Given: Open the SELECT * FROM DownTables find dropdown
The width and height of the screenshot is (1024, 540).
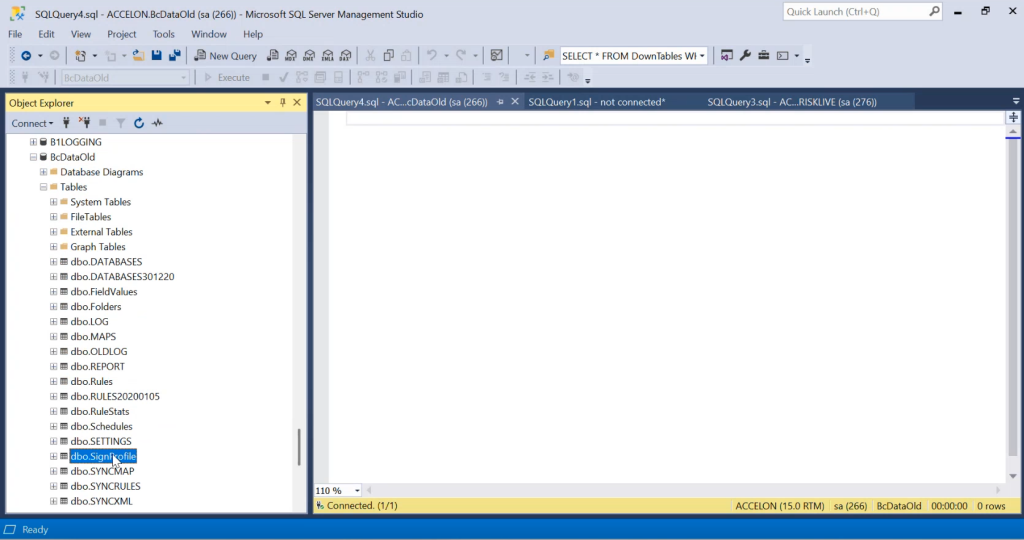Looking at the screenshot, I should pyautogui.click(x=702, y=56).
